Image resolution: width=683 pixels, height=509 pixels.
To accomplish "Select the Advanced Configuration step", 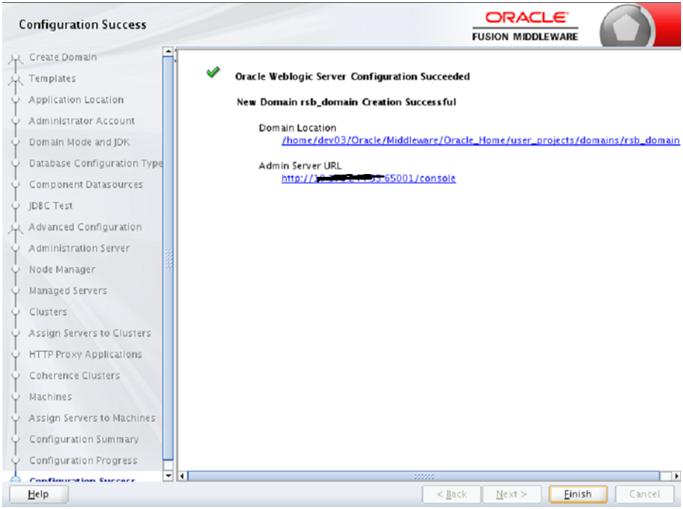I will [x=85, y=227].
